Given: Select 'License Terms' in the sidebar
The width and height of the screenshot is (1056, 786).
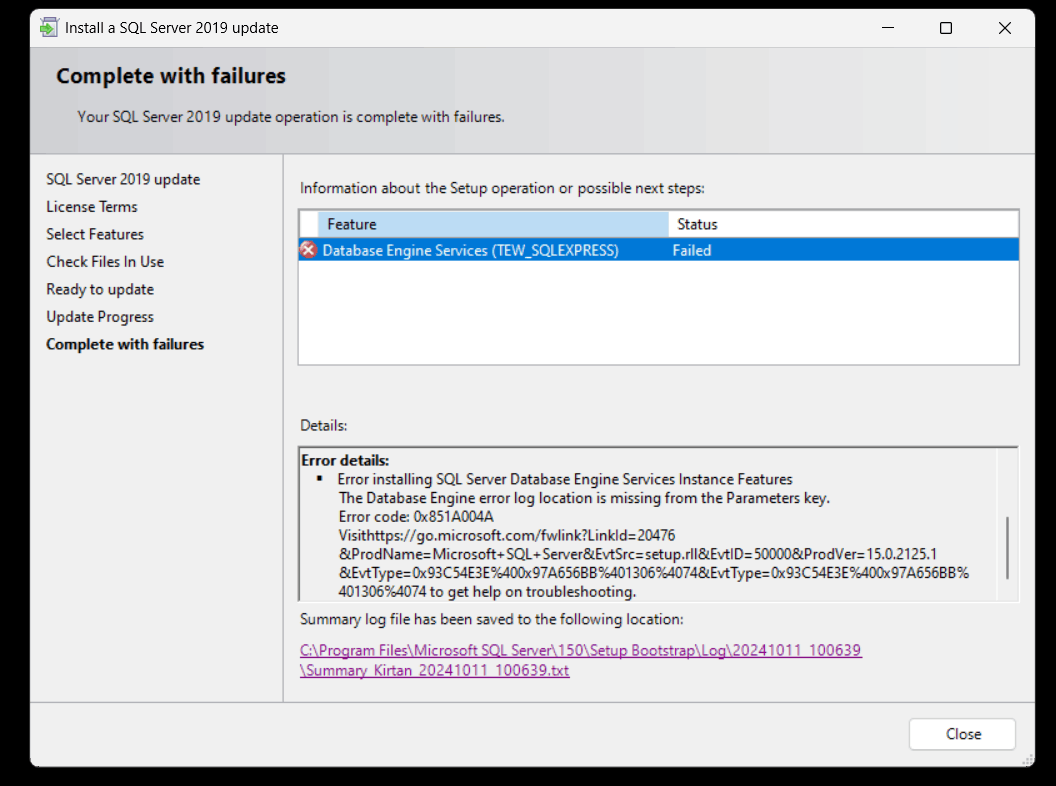Looking at the screenshot, I should [x=92, y=206].
